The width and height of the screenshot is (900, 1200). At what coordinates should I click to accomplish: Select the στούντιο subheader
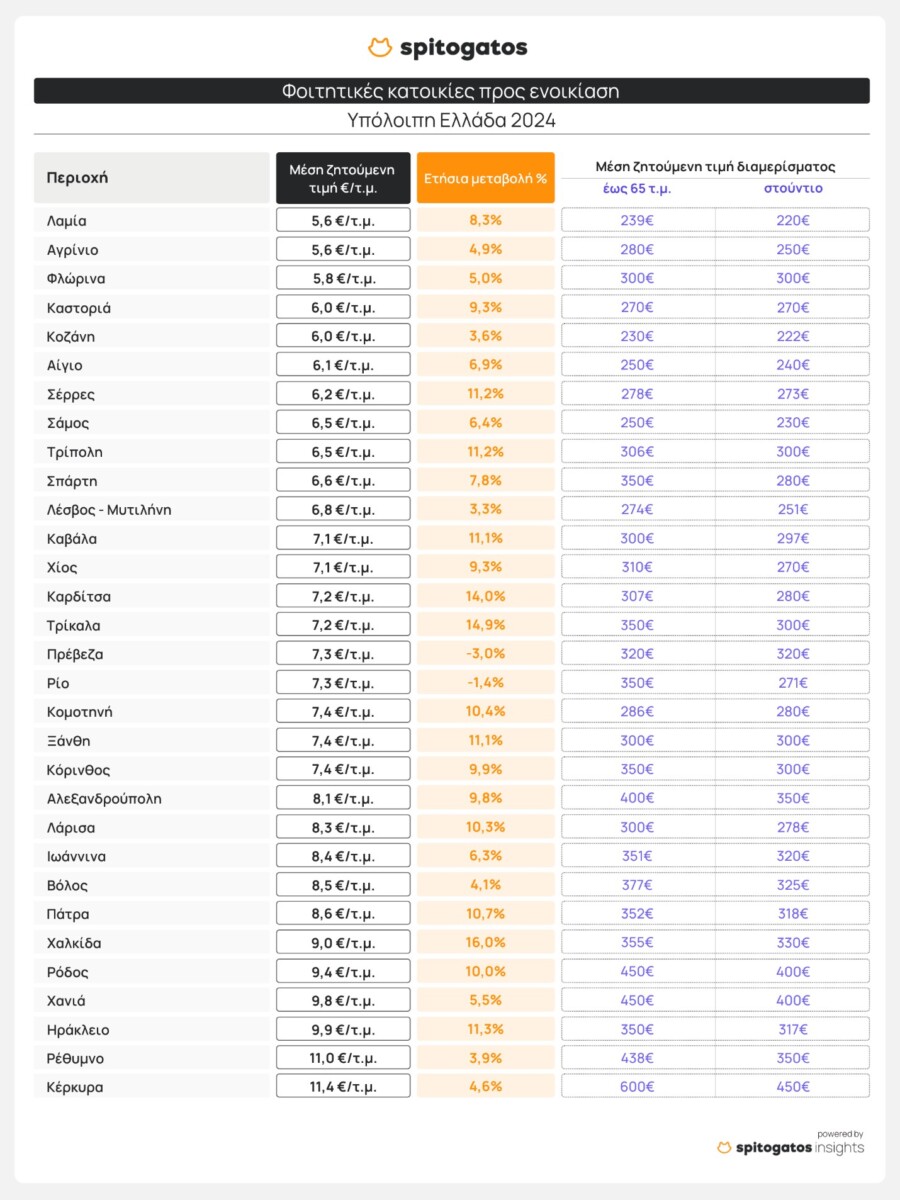(x=793, y=188)
